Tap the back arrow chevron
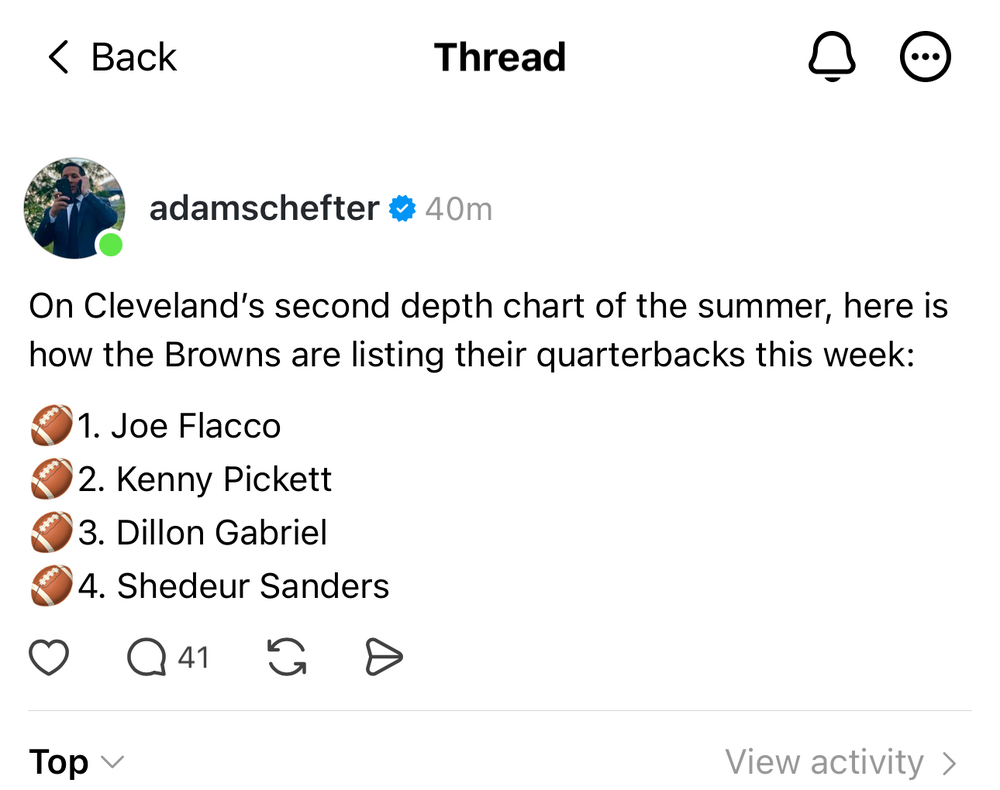Image resolution: width=1000 pixels, height=790 pixels. pyautogui.click(x=59, y=58)
